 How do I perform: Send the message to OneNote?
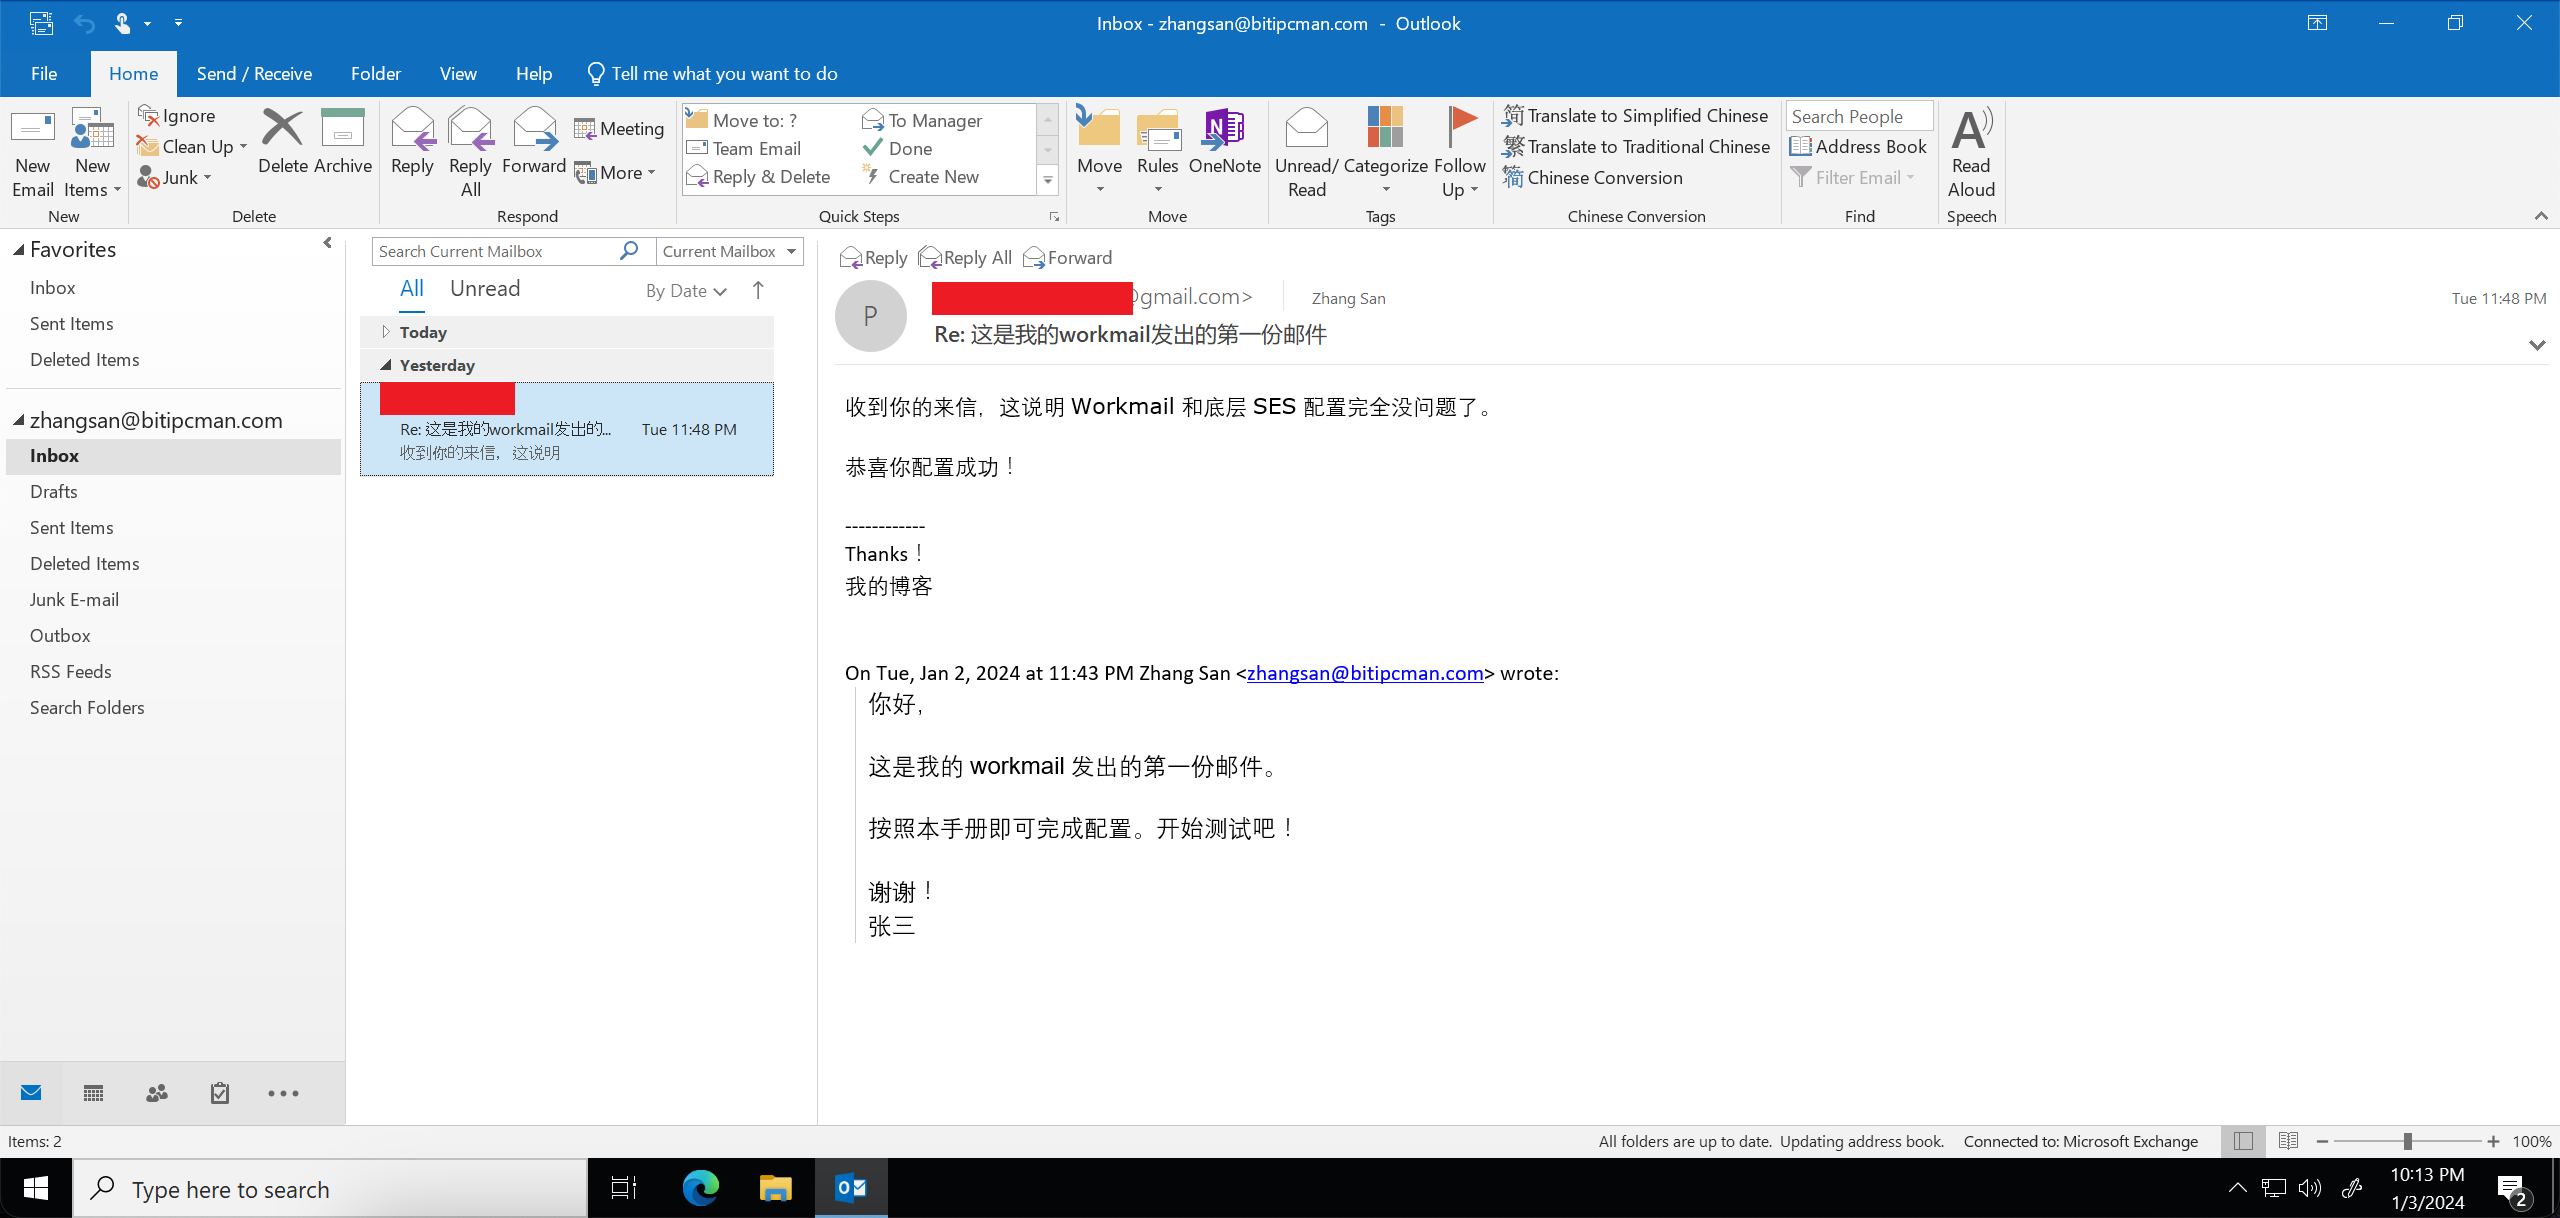(1224, 141)
